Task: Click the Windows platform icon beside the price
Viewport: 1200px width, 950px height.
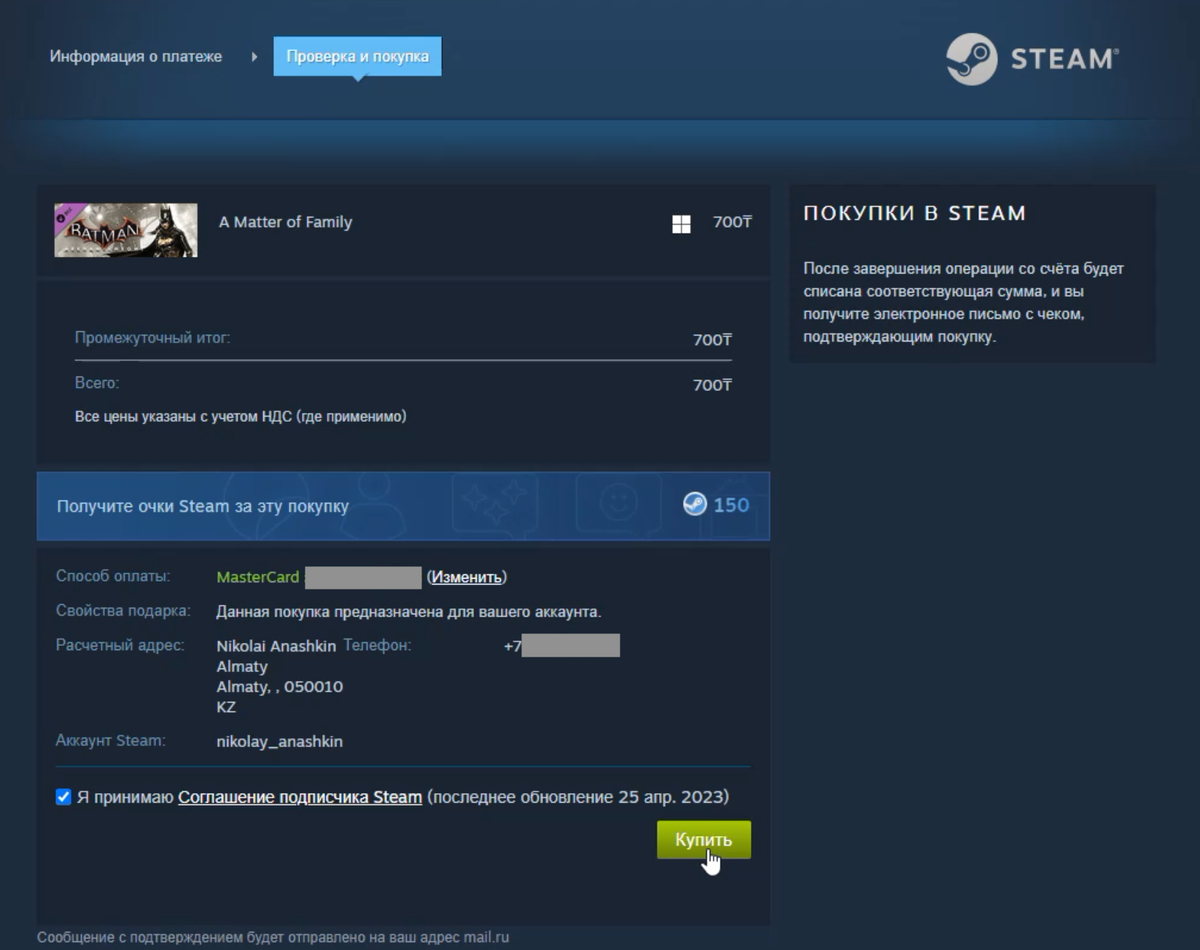Action: [681, 224]
